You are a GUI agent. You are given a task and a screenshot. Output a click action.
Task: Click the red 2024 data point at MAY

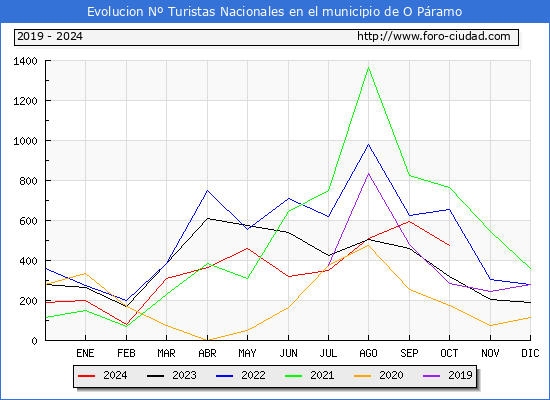click(247, 248)
